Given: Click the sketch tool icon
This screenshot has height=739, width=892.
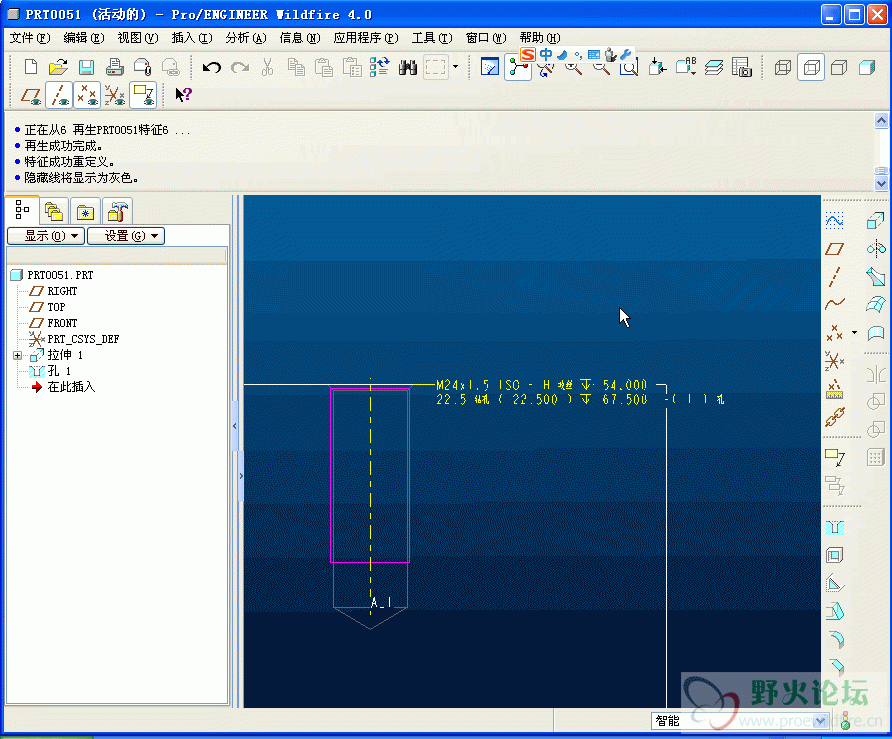Looking at the screenshot, I should pyautogui.click(x=834, y=221).
